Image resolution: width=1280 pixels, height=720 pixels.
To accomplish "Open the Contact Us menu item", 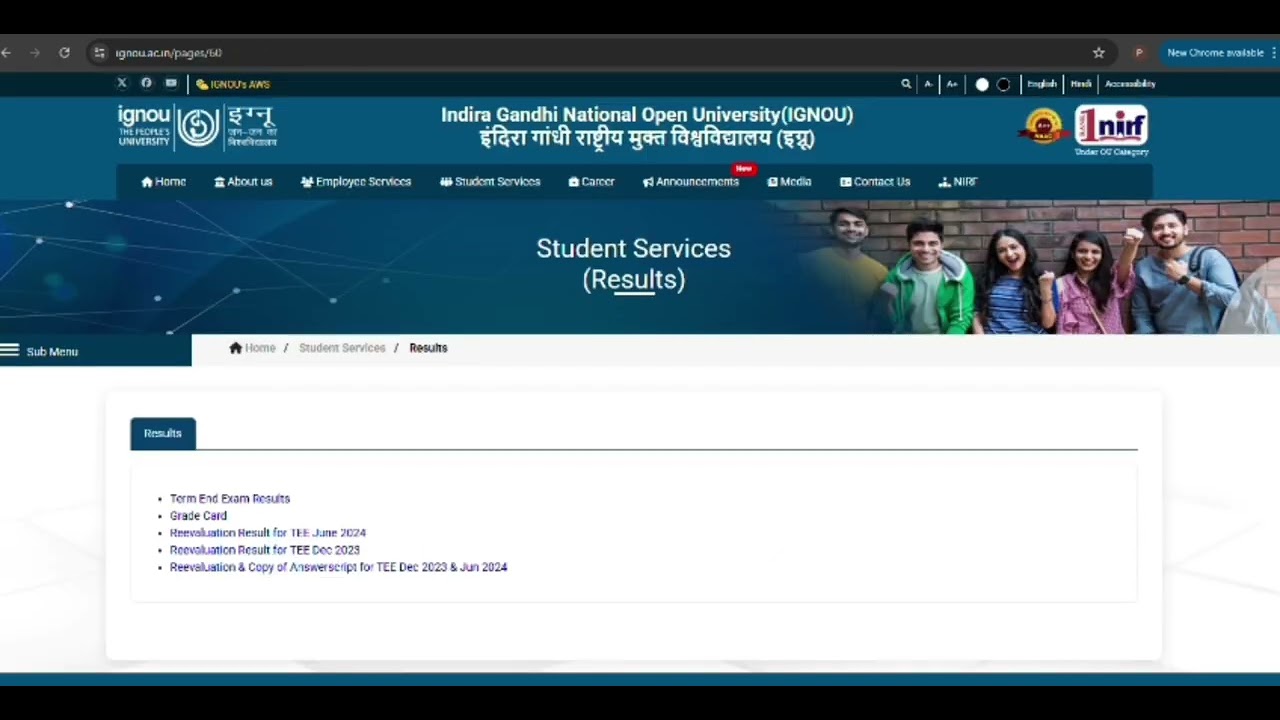I will [x=875, y=182].
